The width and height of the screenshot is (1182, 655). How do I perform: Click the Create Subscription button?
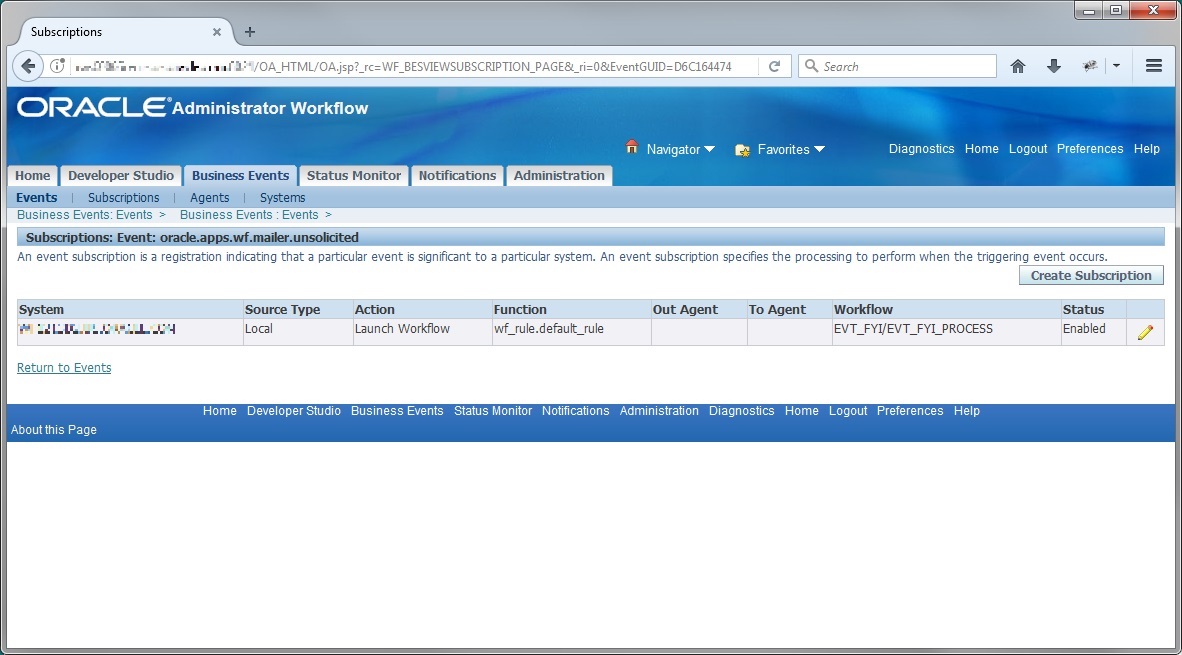(1091, 275)
